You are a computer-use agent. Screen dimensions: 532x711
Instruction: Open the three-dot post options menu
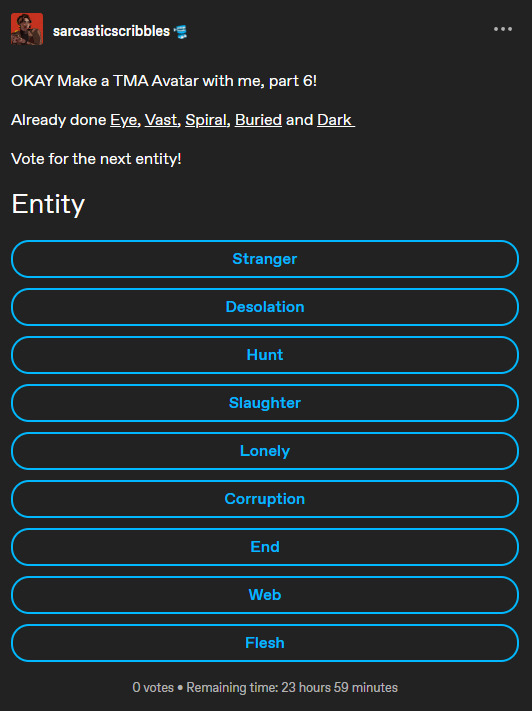click(503, 29)
